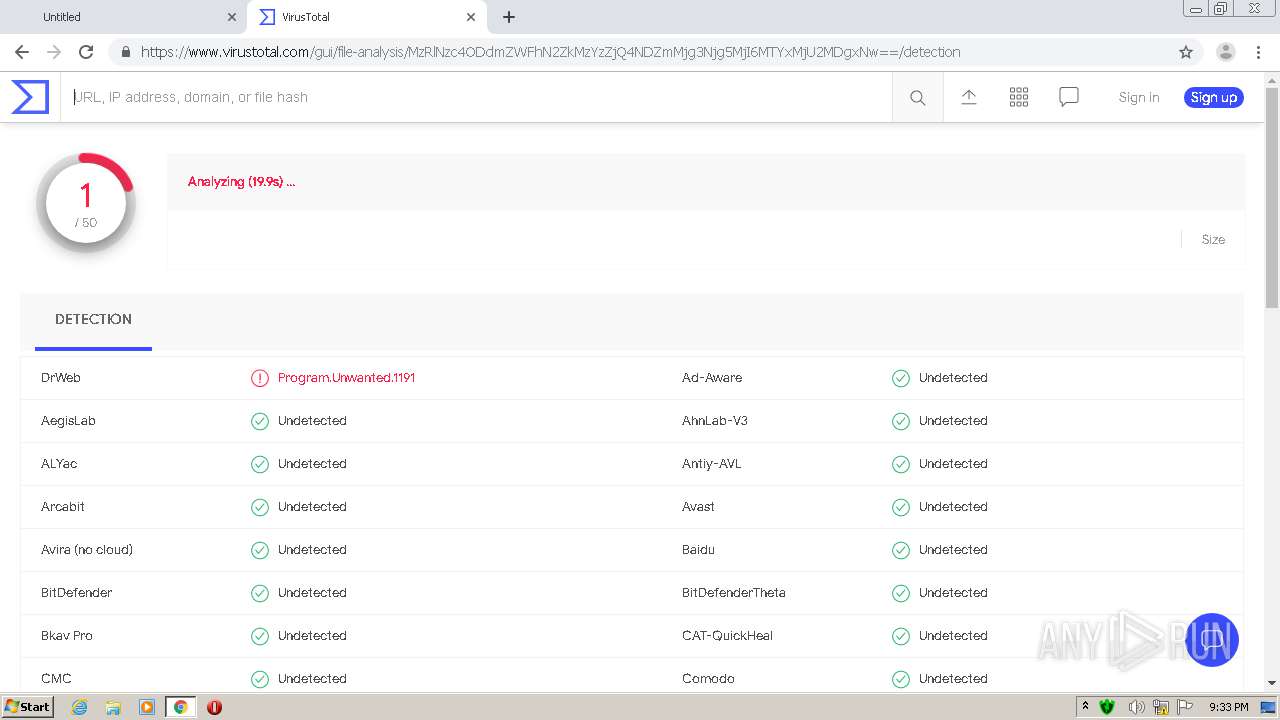Click the Bkav Pro engine name
Viewport: 1280px width, 720px height.
tap(67, 636)
